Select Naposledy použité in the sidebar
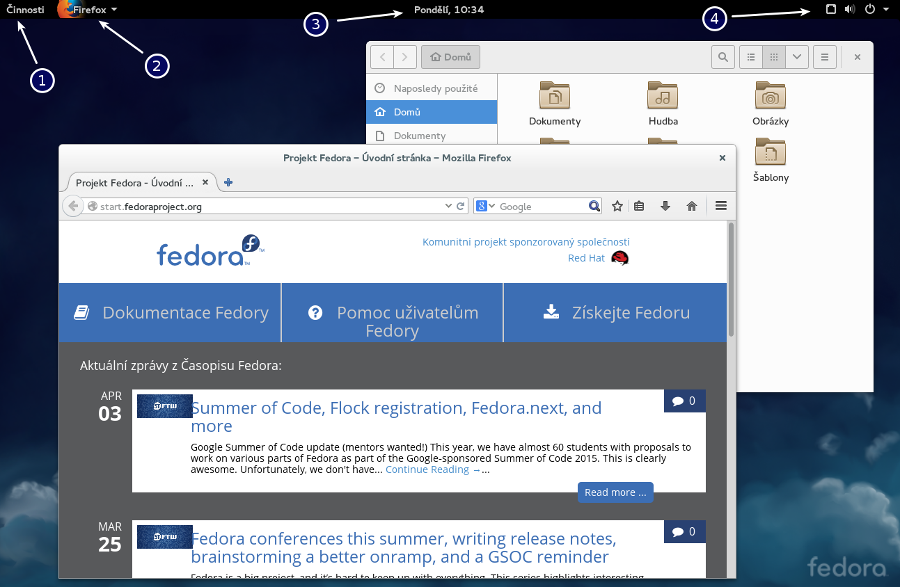 pyautogui.click(x=435, y=89)
